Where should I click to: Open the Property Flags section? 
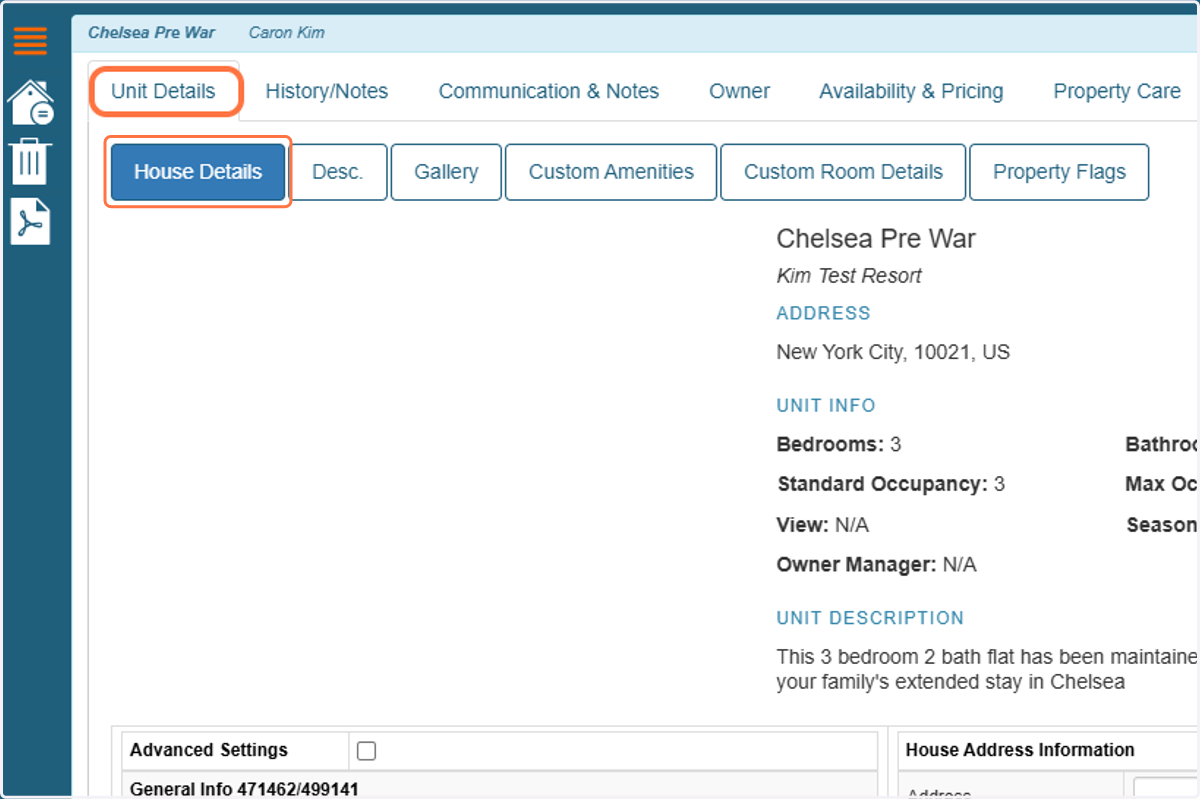coord(1059,172)
